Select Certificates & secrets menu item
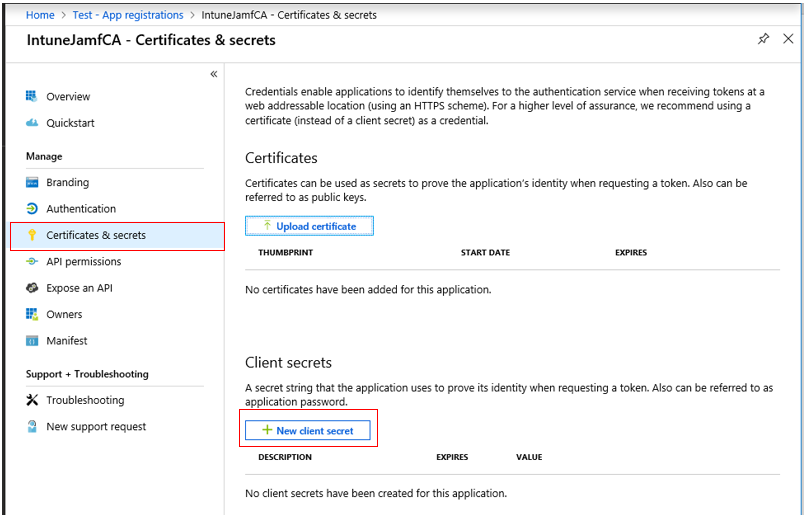Image resolution: width=807 pixels, height=515 pixels. pos(117,236)
